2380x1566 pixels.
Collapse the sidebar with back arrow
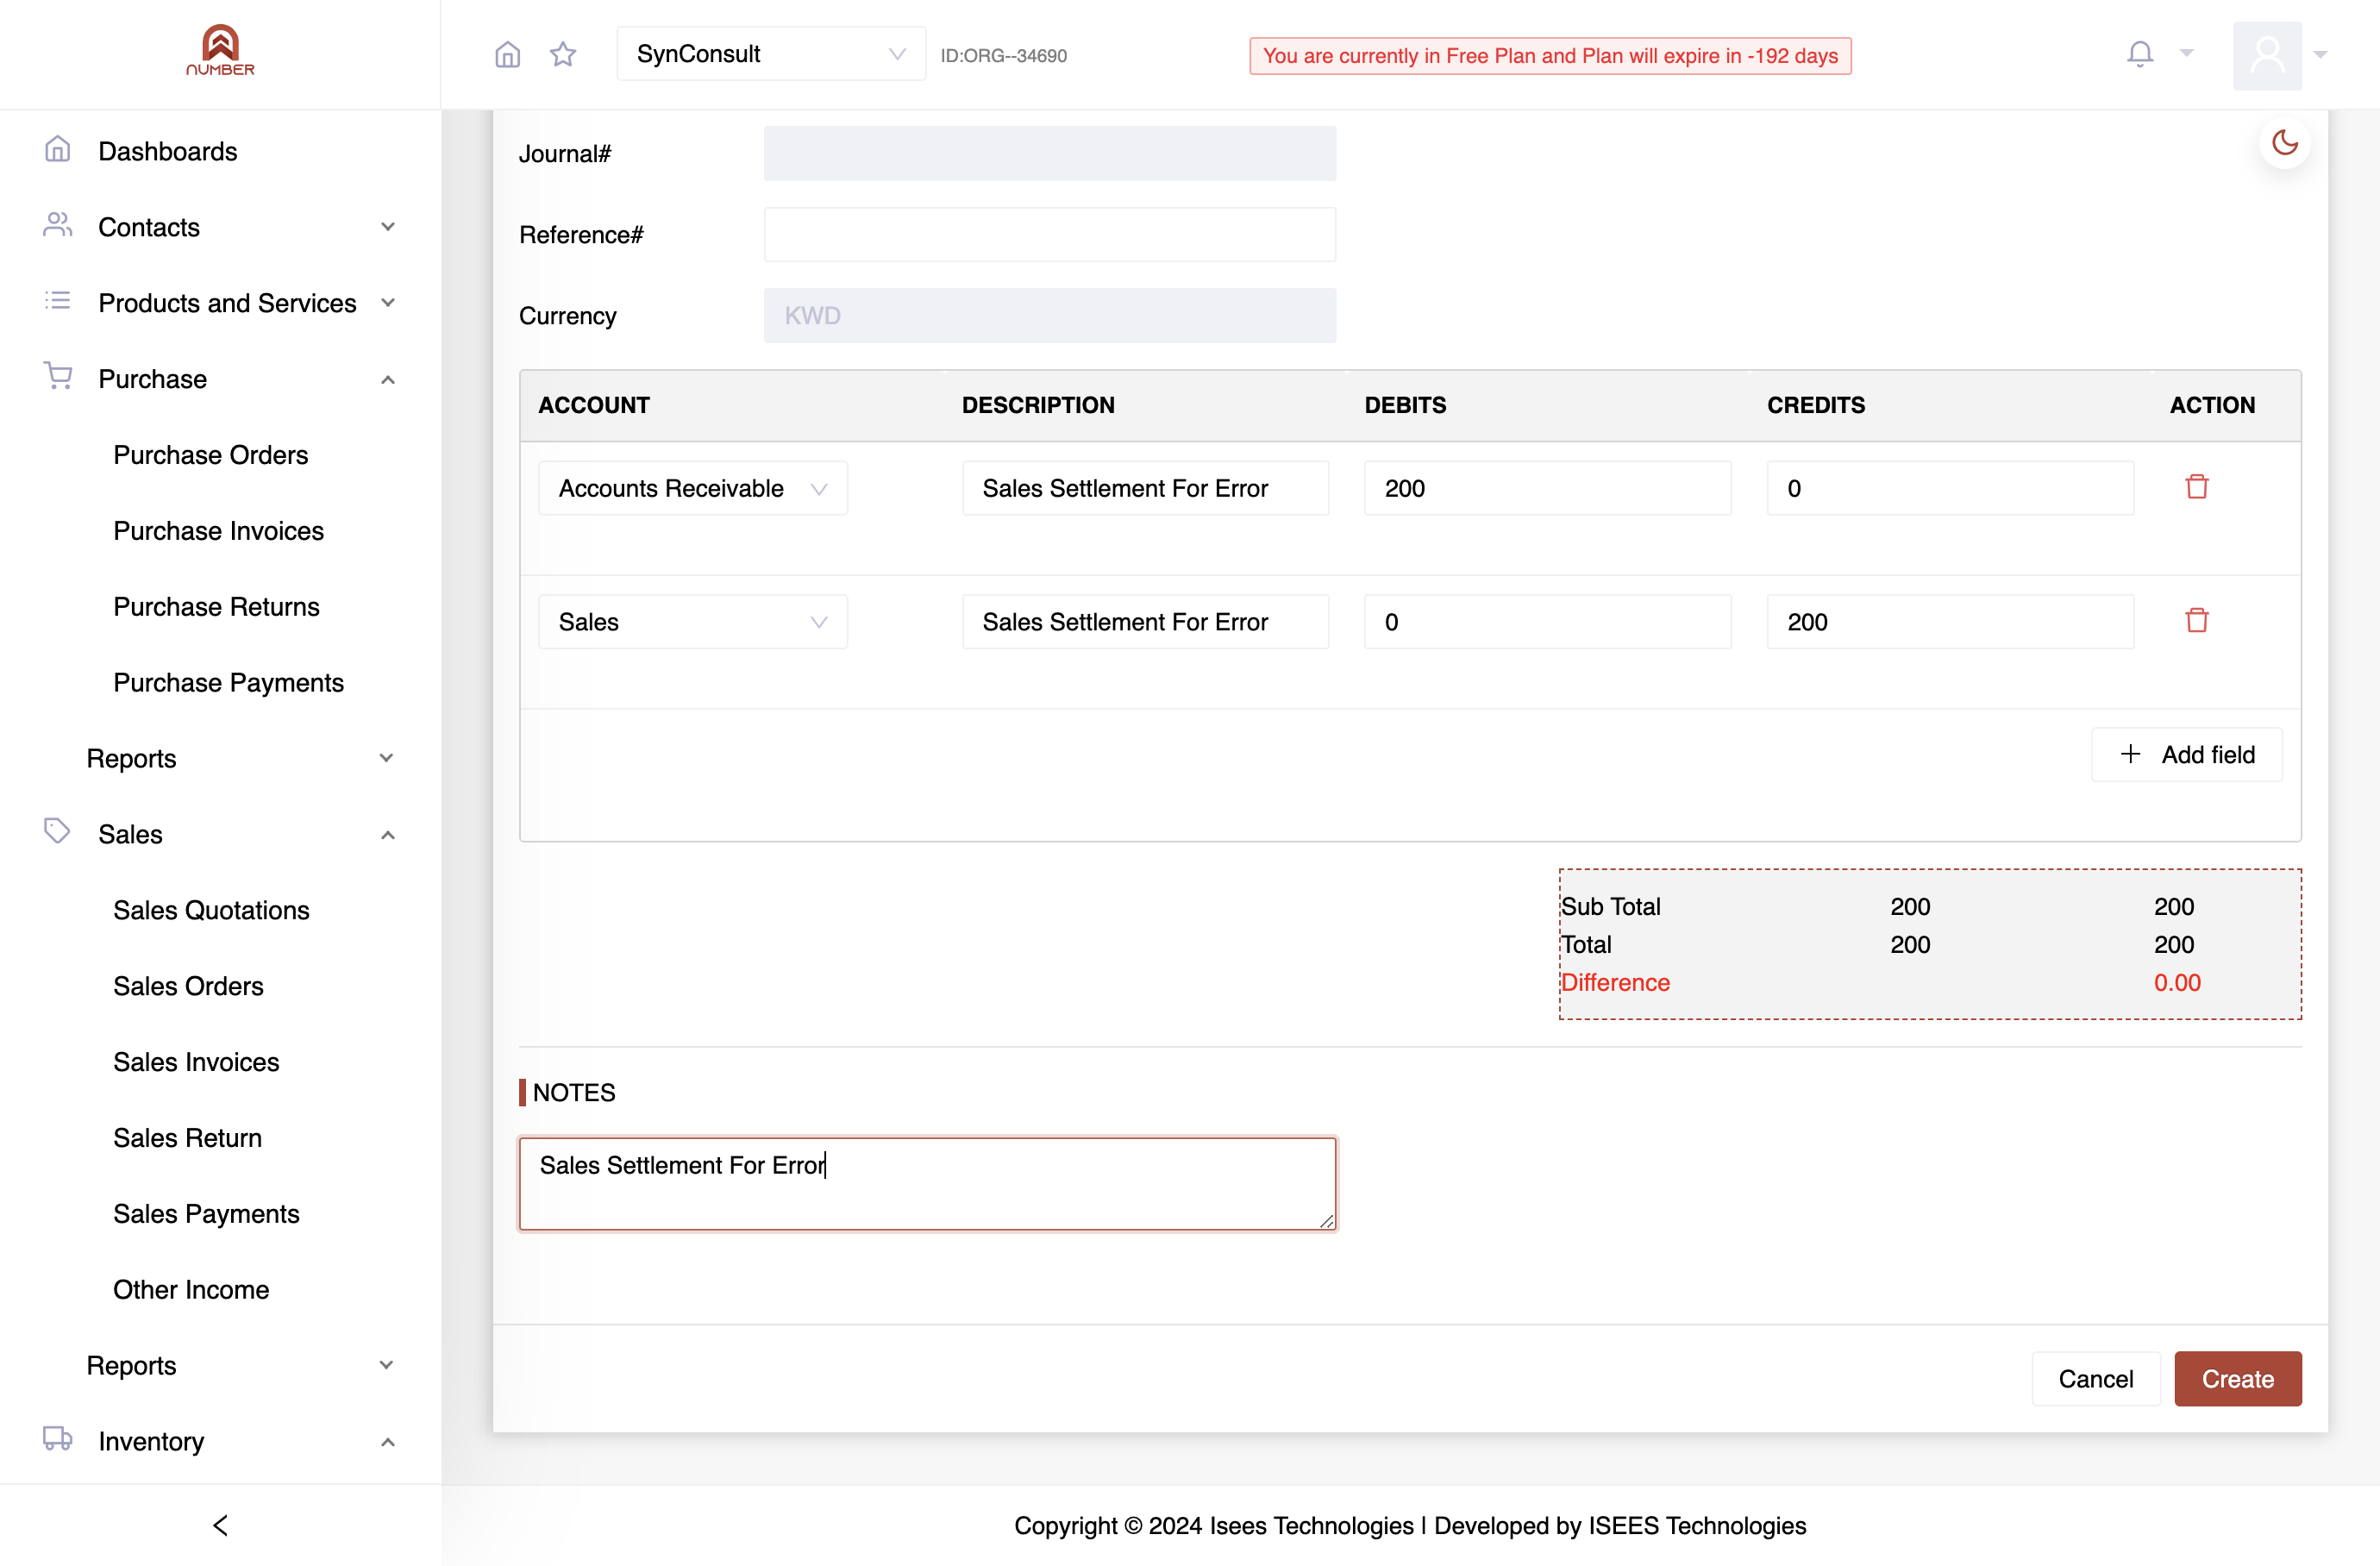click(221, 1525)
